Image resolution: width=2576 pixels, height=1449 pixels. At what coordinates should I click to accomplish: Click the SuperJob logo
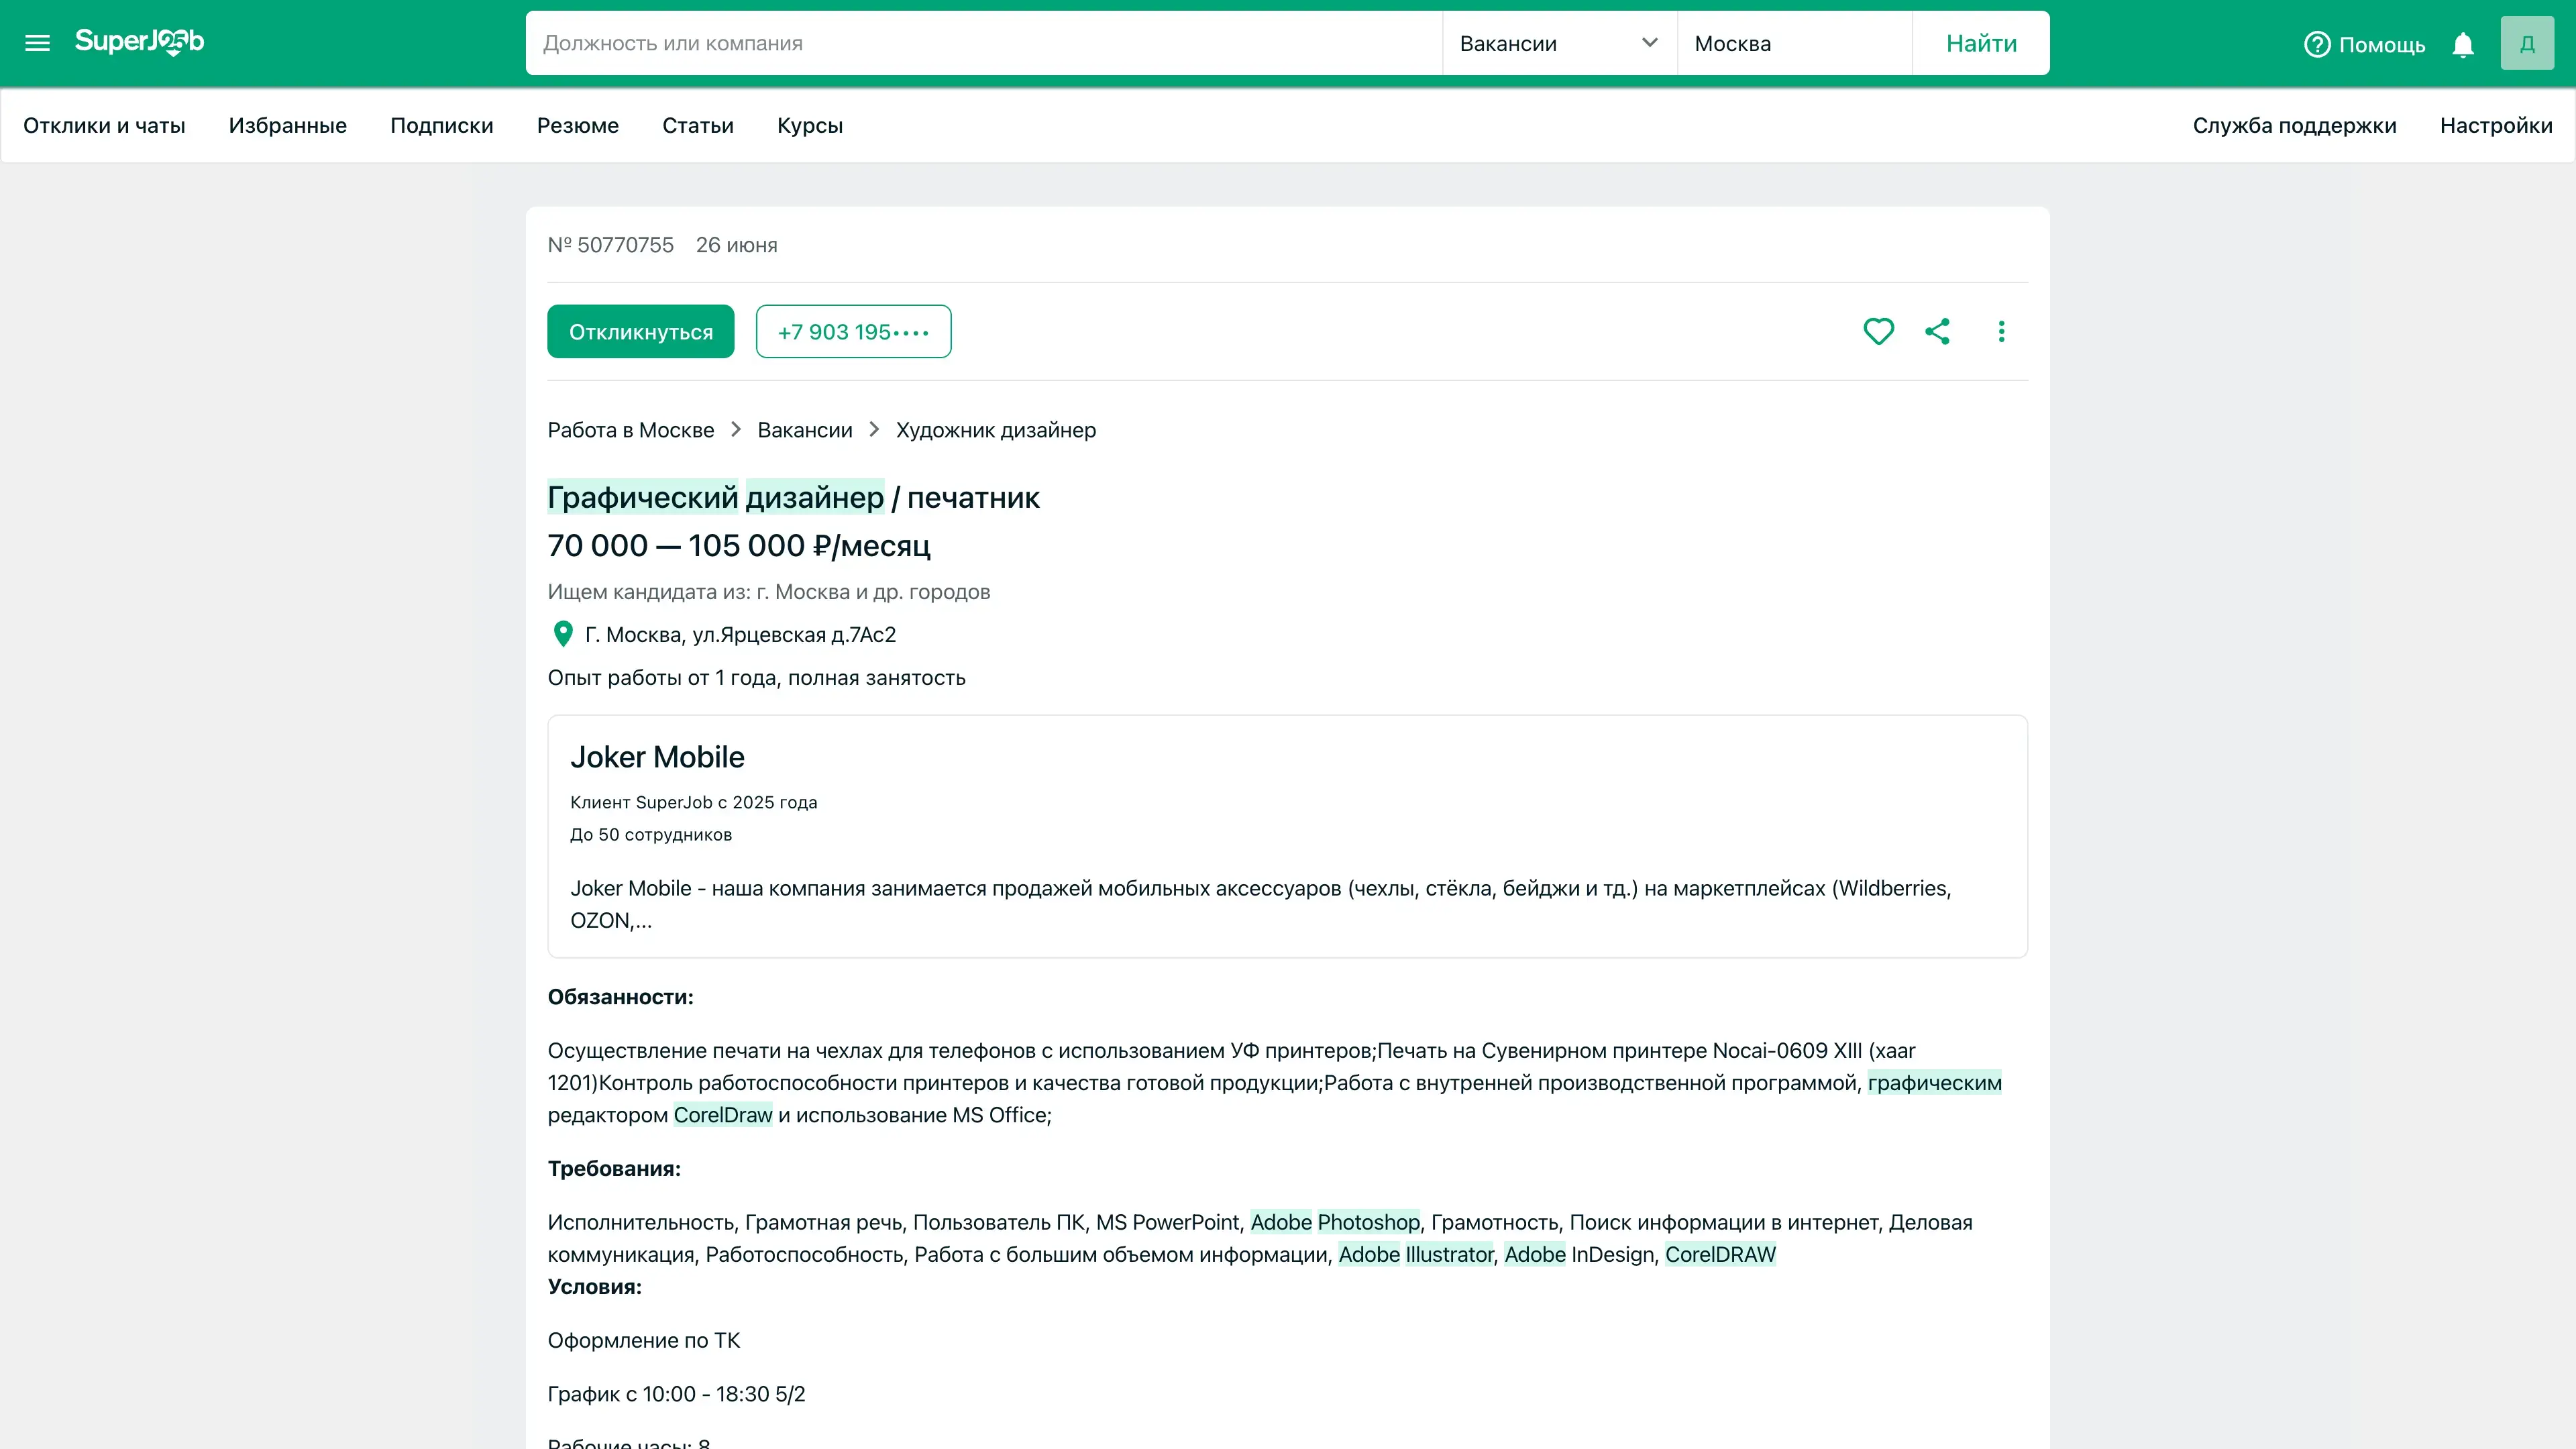(139, 42)
